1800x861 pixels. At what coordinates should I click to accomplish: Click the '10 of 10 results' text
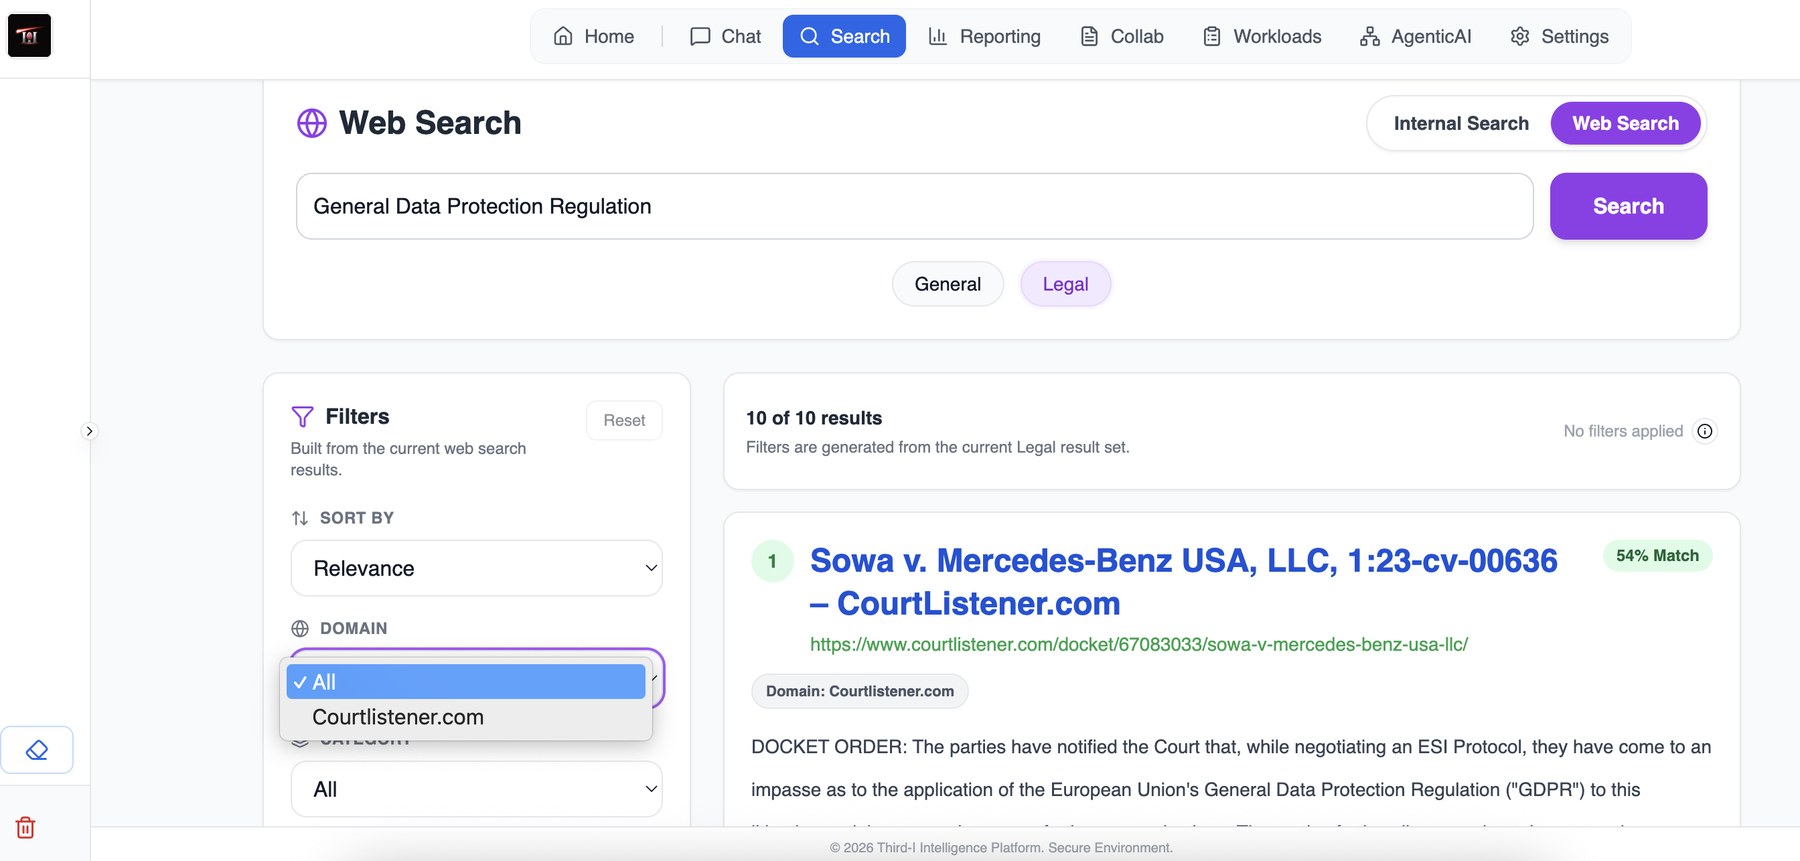coord(814,418)
